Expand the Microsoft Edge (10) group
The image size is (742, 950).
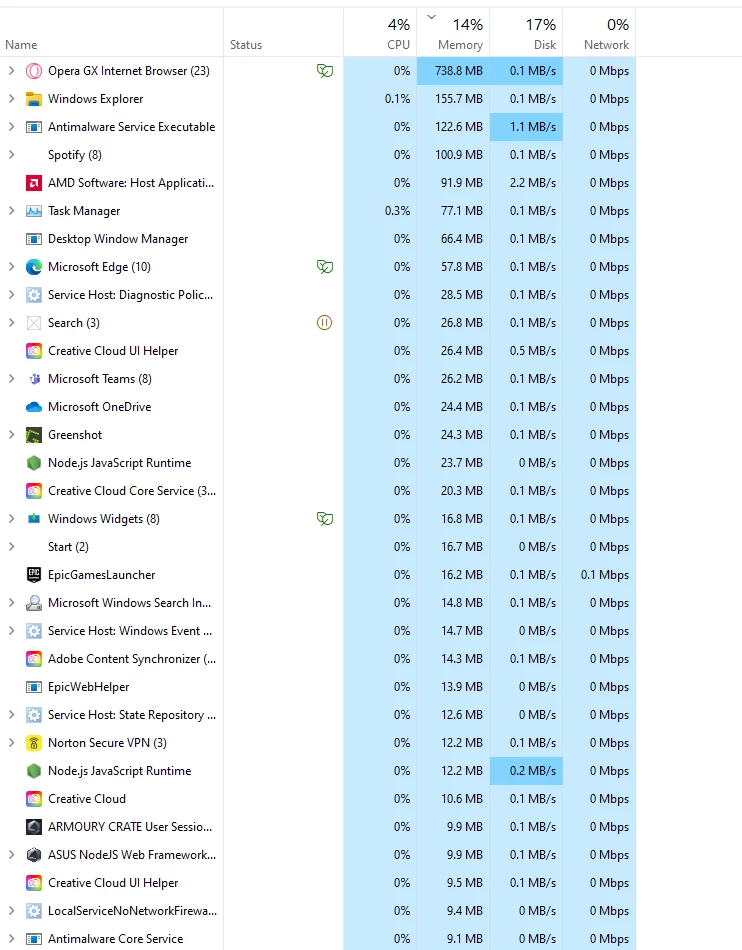[11, 267]
